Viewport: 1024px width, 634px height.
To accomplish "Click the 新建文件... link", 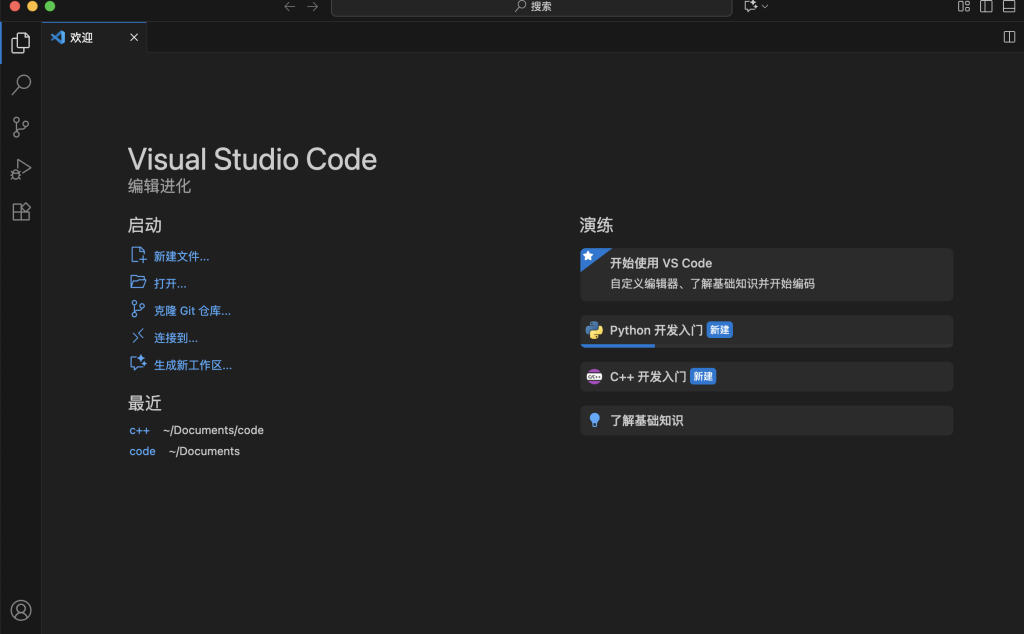I will point(181,257).
